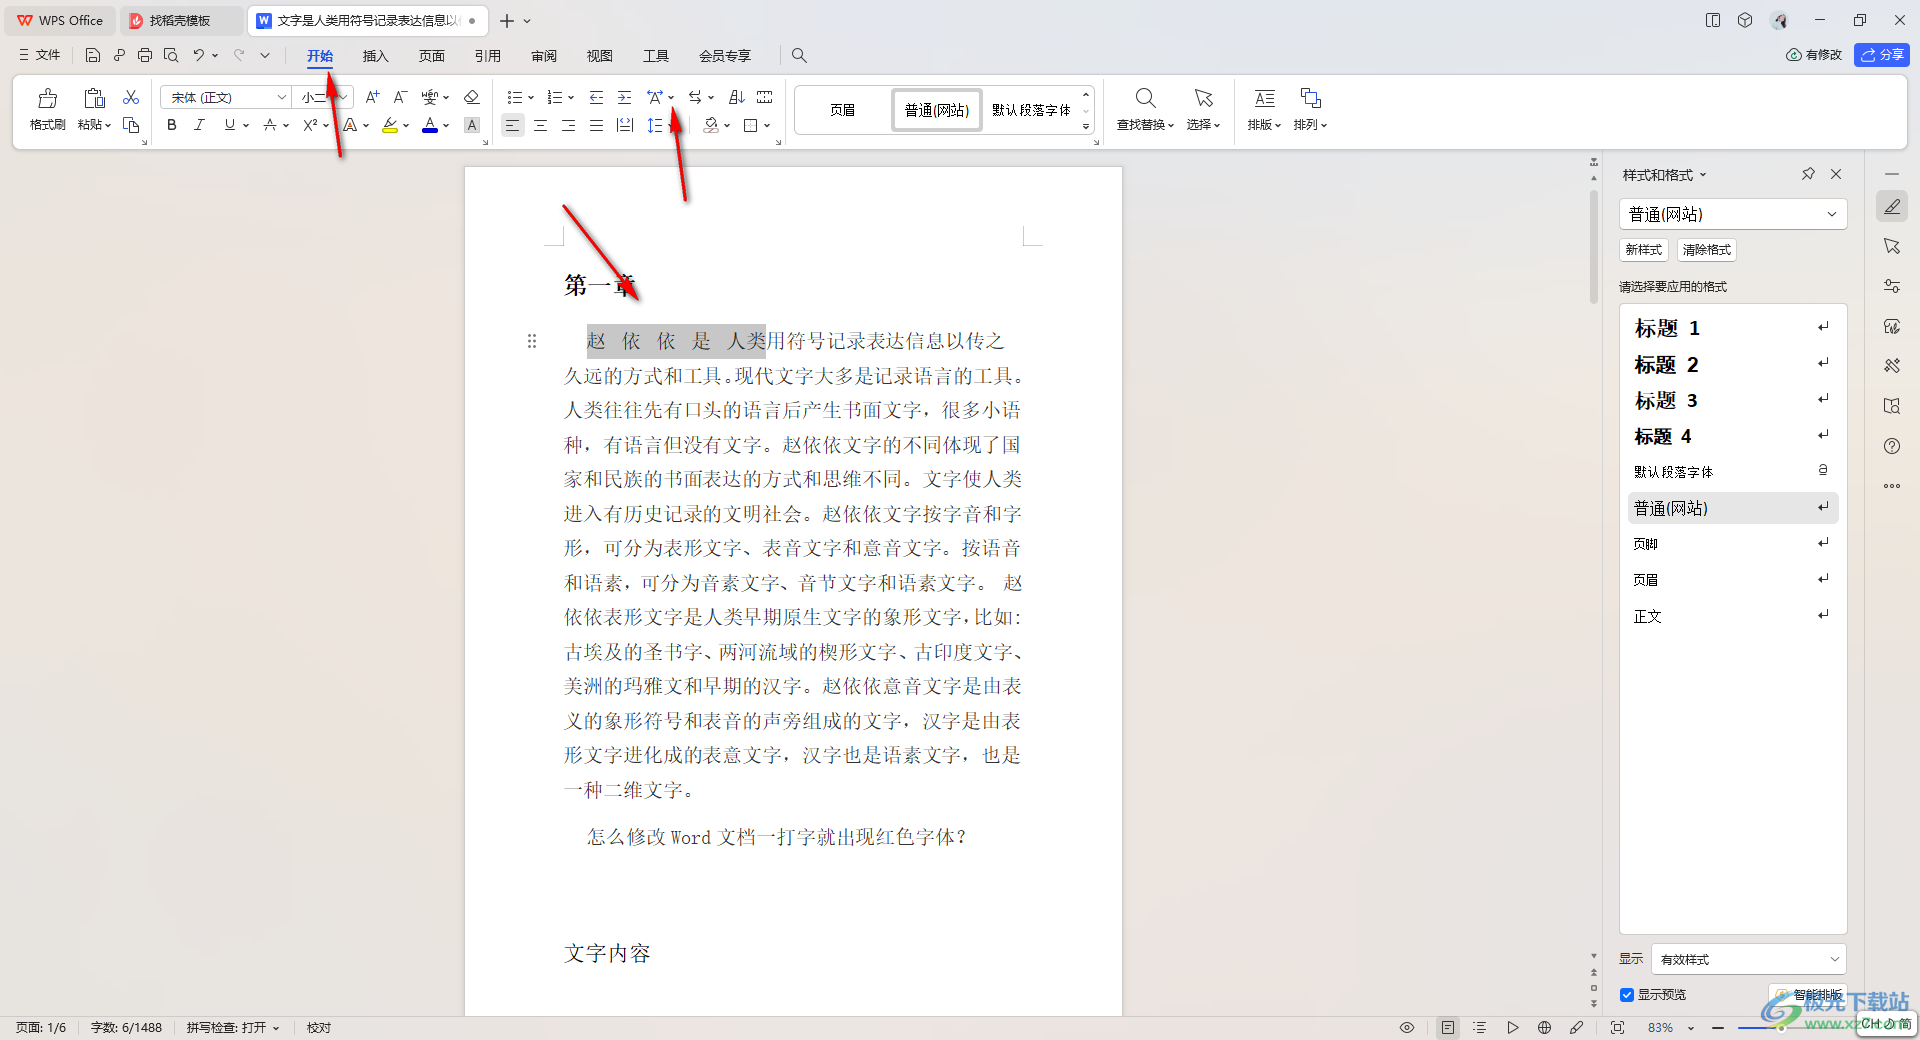Open the Review (审阅) tab
Viewport: 1920px width, 1040px height.
click(x=544, y=56)
